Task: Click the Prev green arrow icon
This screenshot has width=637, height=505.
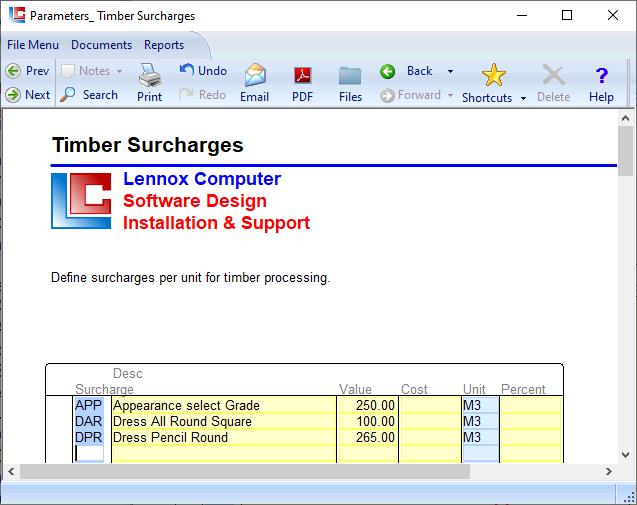Action: click(x=13, y=71)
